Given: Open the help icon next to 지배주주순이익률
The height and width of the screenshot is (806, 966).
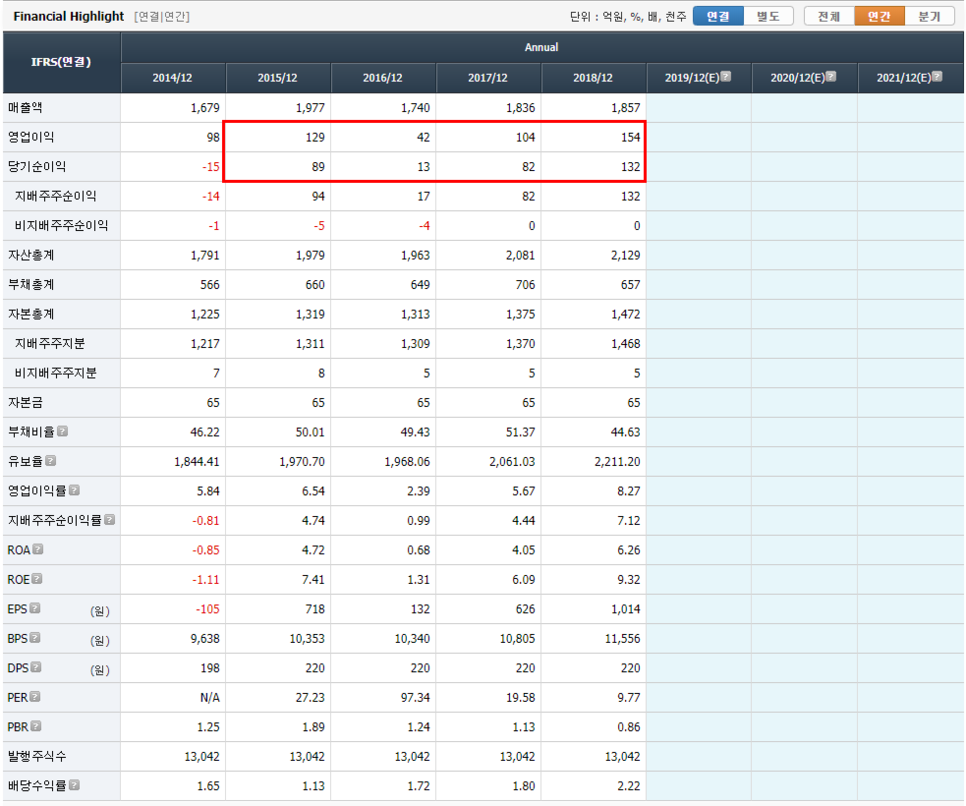Looking at the screenshot, I should click(x=110, y=519).
